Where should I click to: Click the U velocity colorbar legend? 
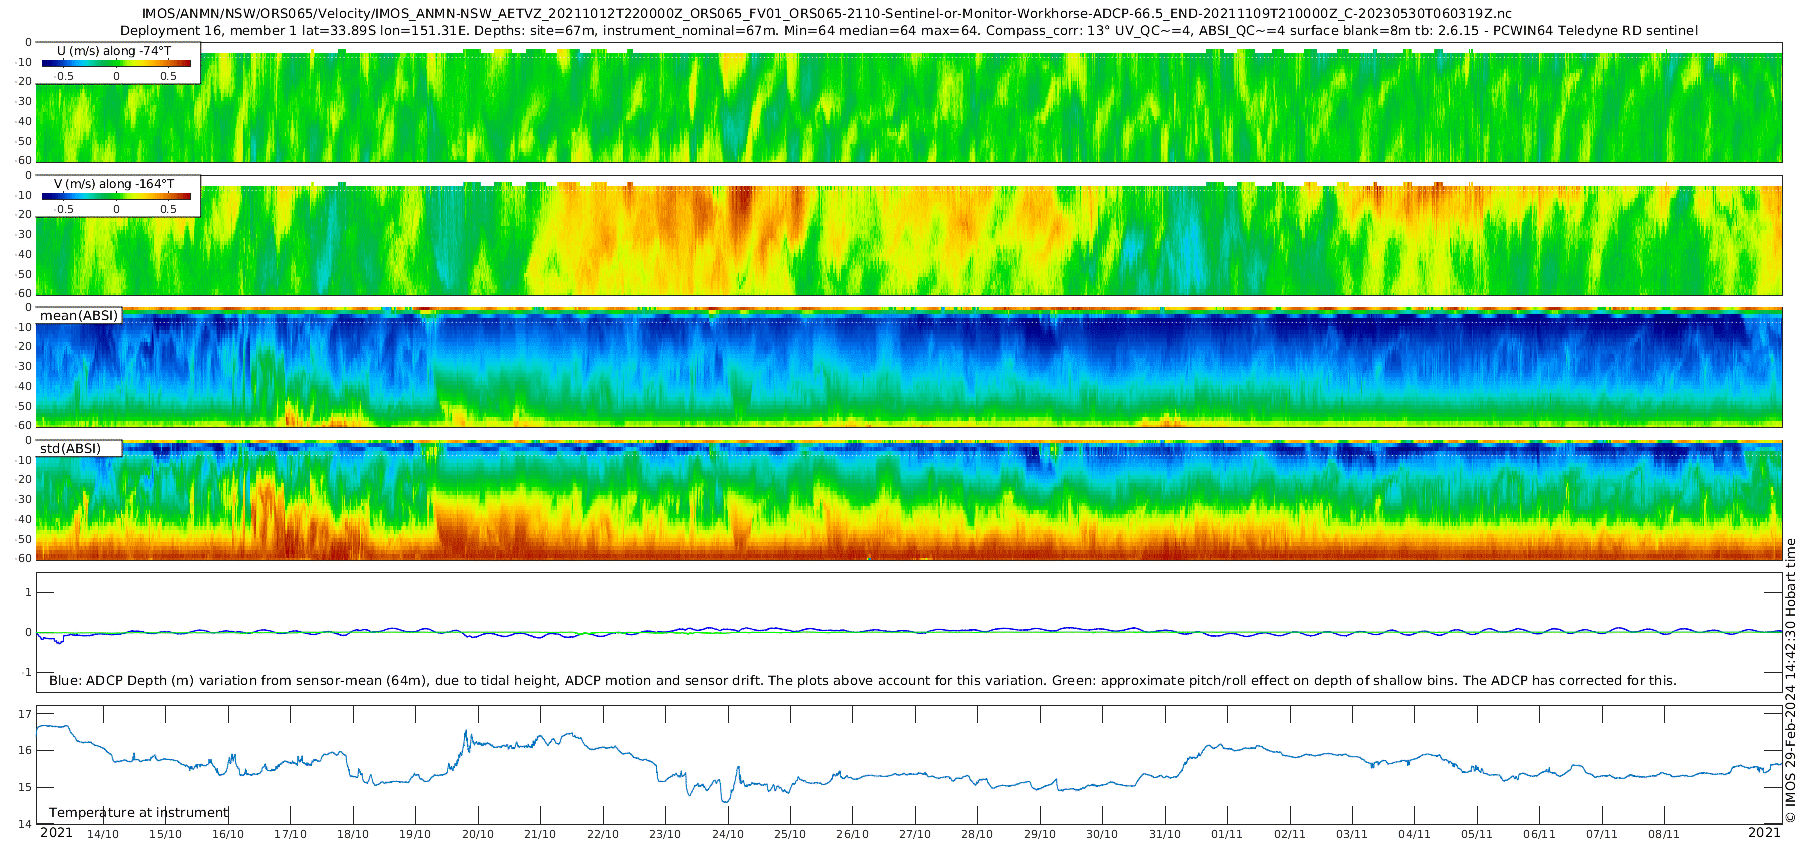click(118, 63)
